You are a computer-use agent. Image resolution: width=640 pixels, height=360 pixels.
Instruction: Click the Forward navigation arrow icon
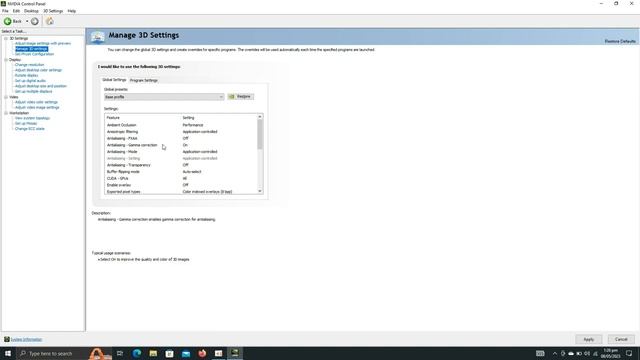[x=35, y=21]
